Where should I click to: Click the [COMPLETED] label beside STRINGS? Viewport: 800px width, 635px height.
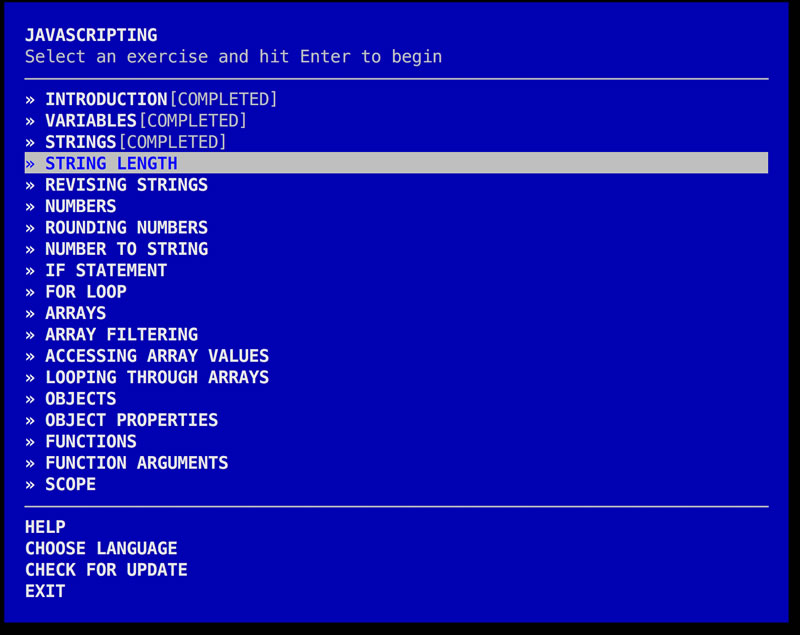click(172, 142)
